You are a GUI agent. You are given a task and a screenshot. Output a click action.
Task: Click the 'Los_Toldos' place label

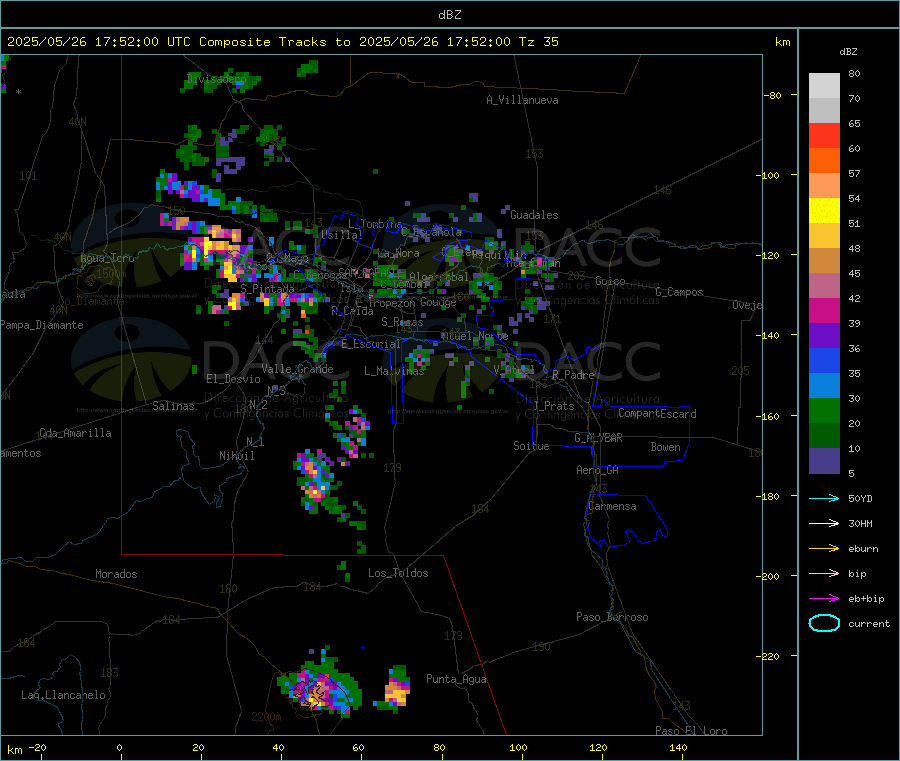[x=398, y=573]
